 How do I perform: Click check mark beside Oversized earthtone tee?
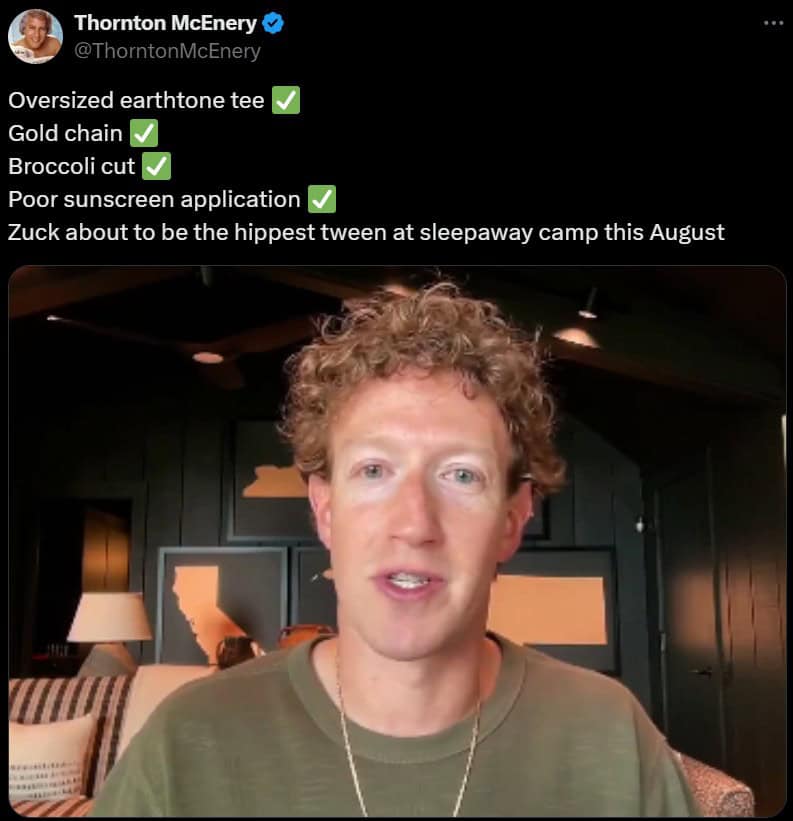[286, 100]
